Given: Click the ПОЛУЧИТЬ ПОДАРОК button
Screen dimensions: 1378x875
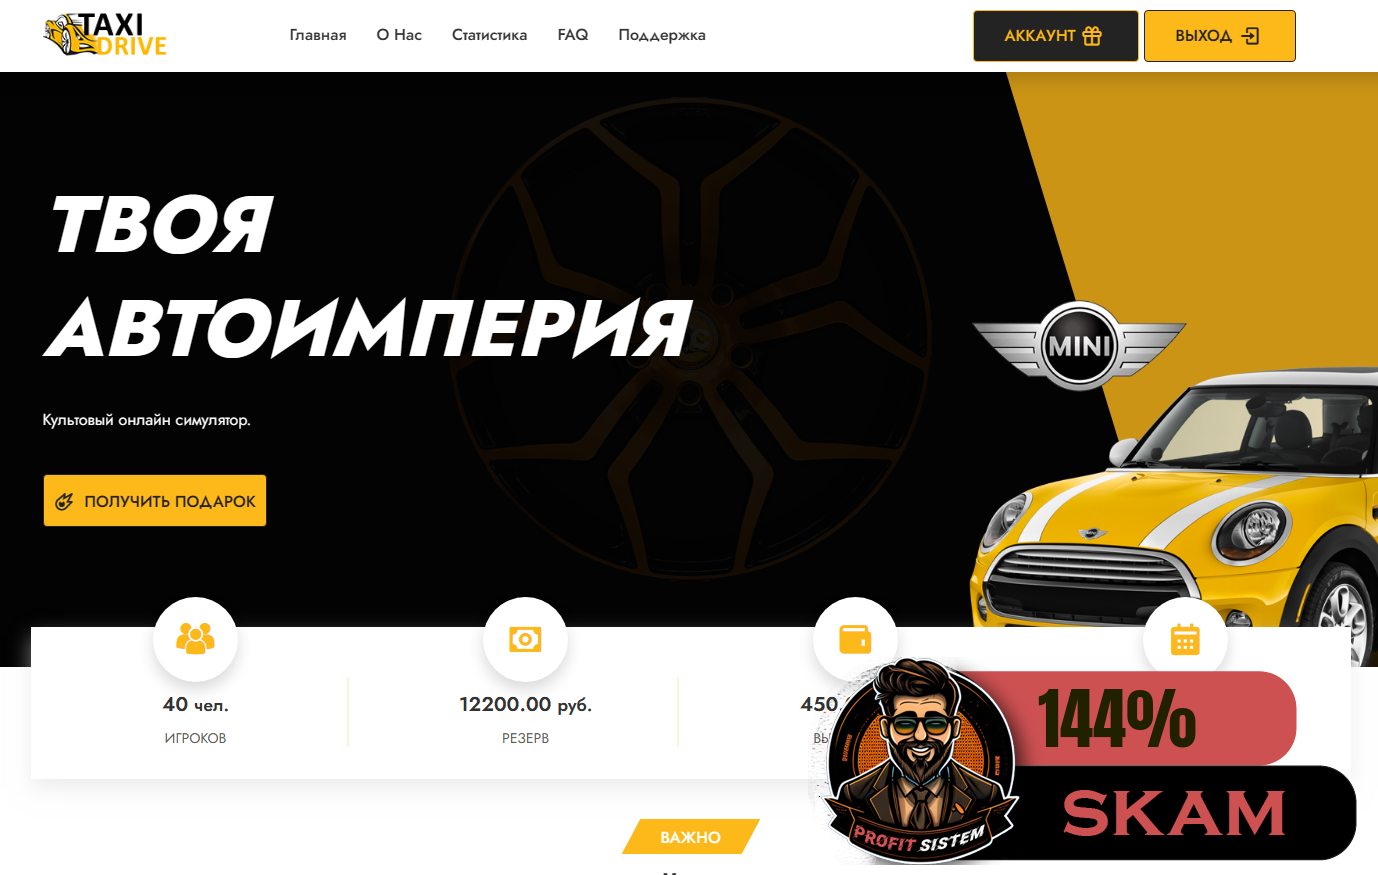Looking at the screenshot, I should click(155, 501).
